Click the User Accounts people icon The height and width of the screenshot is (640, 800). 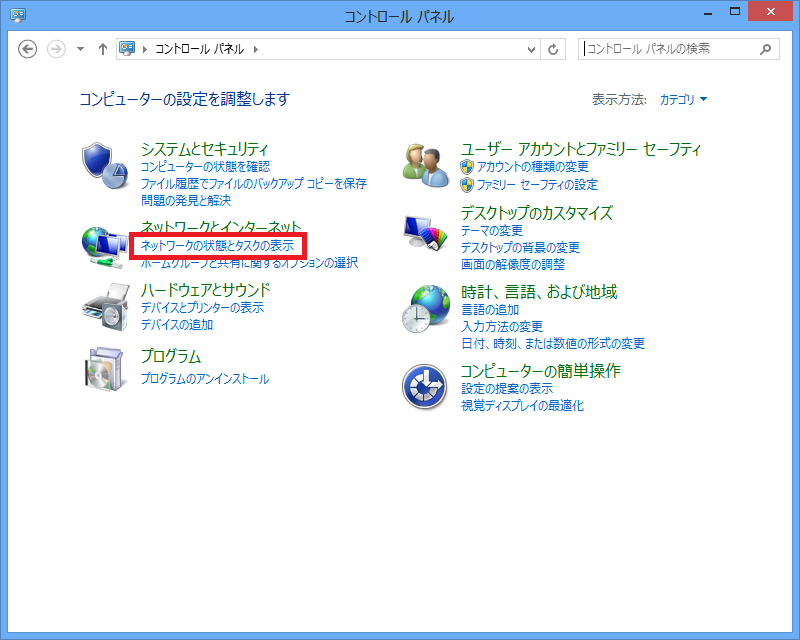427,164
